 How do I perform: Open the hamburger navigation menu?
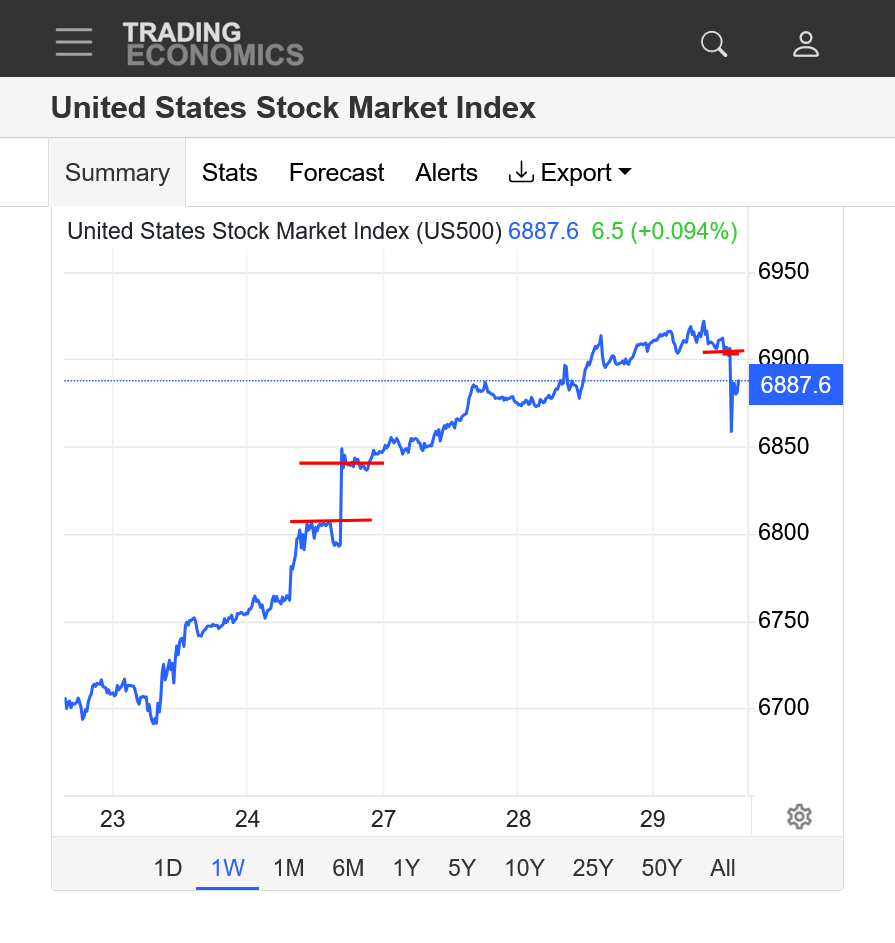(x=74, y=42)
